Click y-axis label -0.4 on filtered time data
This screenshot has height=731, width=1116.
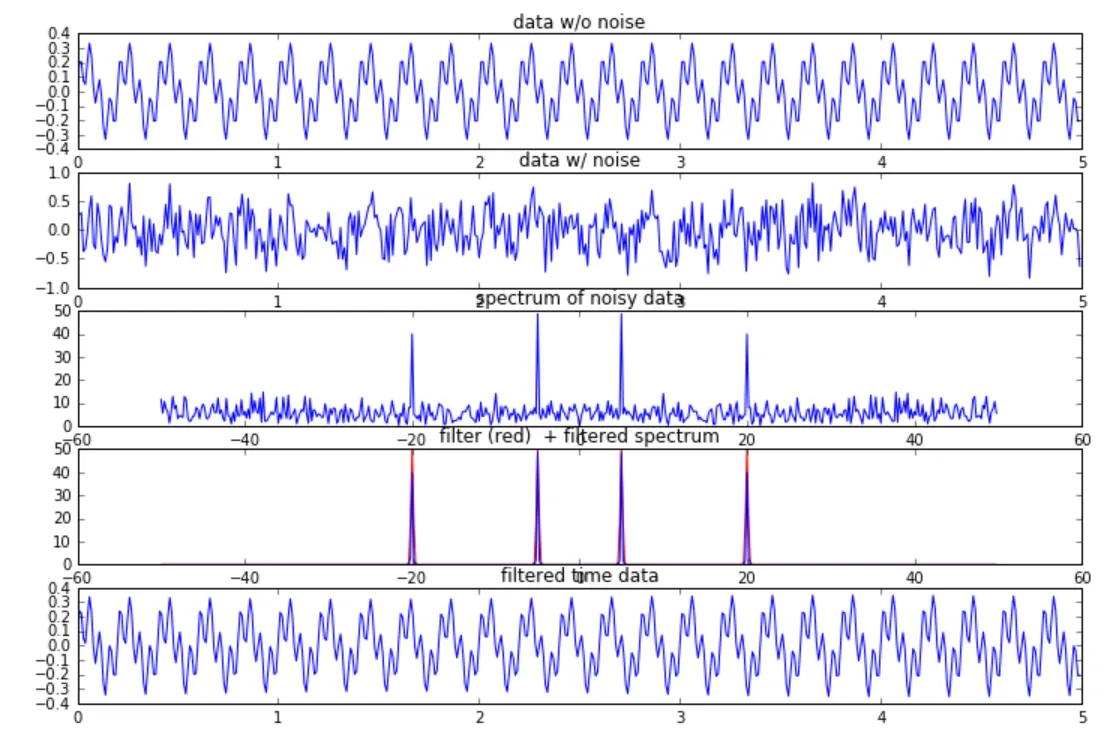pos(54,703)
